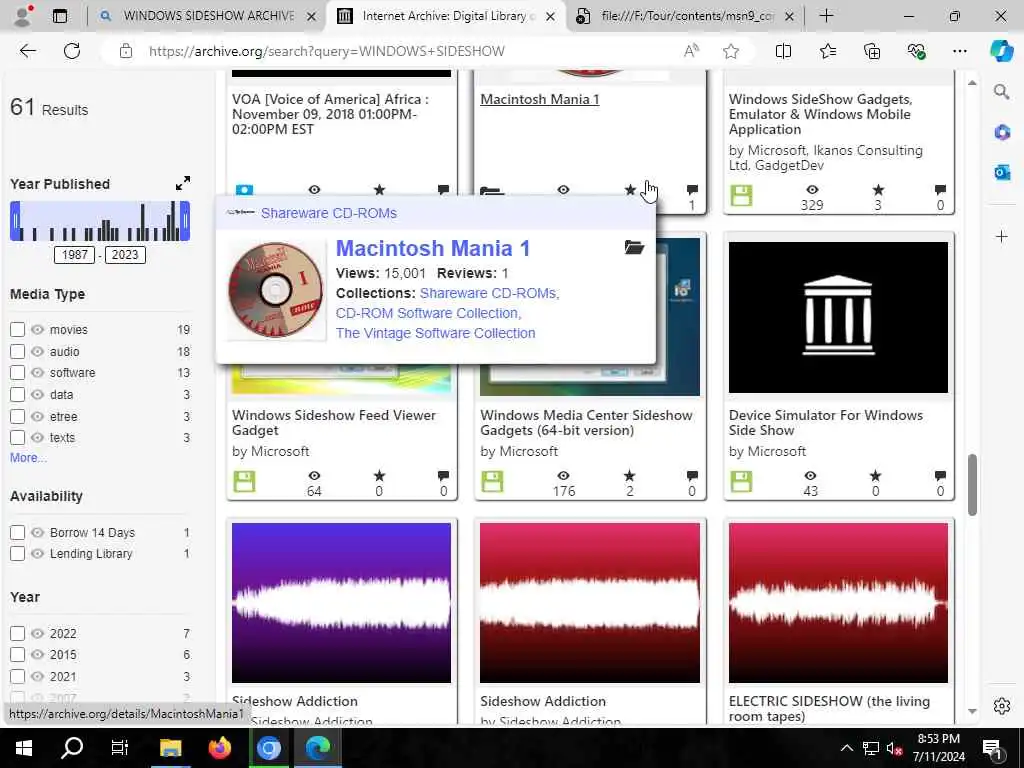The width and height of the screenshot is (1024, 768).
Task: Open the Collections icon
Action: pyautogui.click(x=872, y=51)
